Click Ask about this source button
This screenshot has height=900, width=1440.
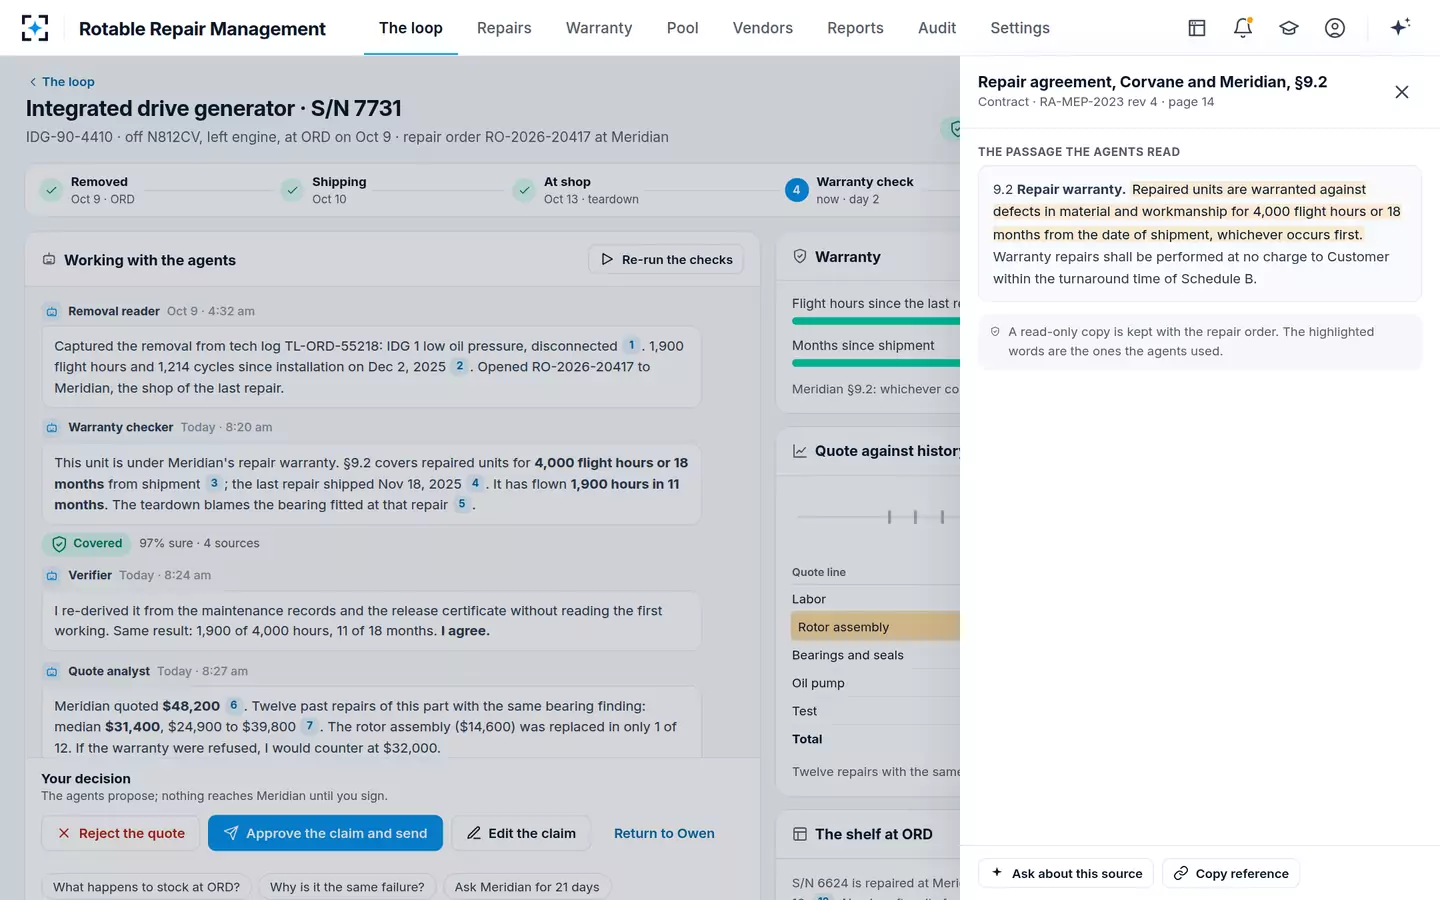tap(1066, 873)
